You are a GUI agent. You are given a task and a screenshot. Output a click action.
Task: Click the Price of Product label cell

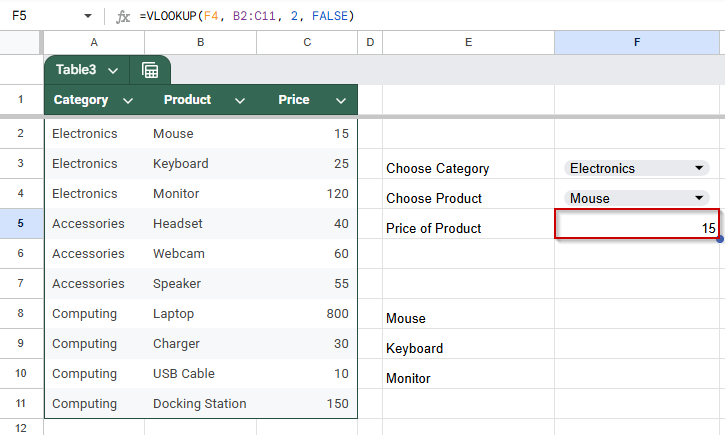click(x=468, y=224)
